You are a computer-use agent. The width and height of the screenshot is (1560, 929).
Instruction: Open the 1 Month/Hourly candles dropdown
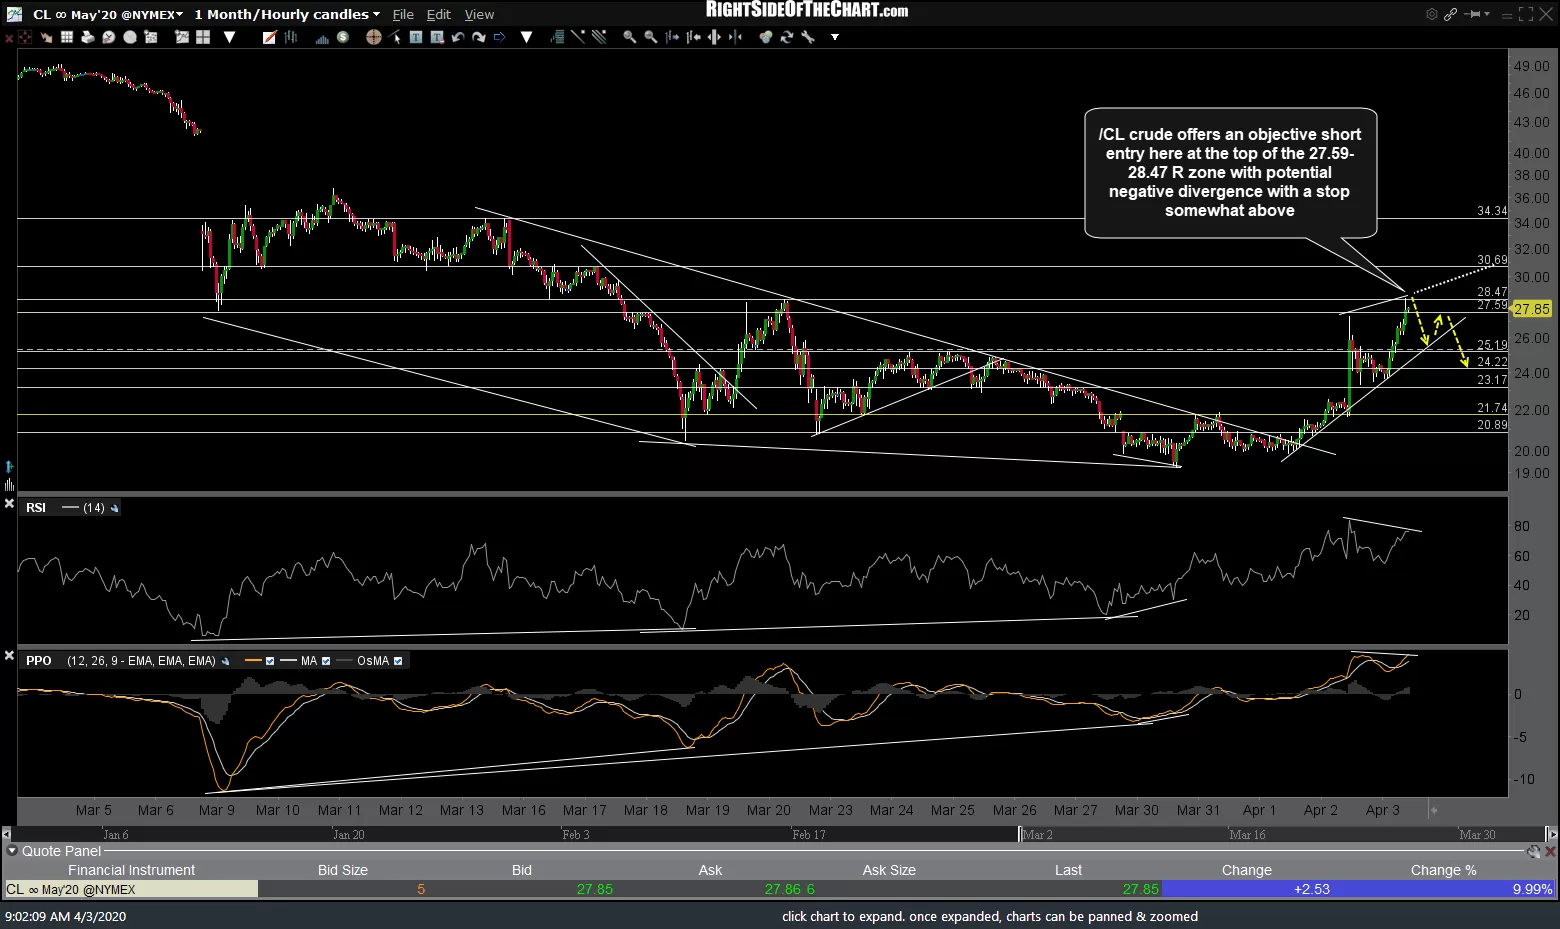[x=287, y=14]
